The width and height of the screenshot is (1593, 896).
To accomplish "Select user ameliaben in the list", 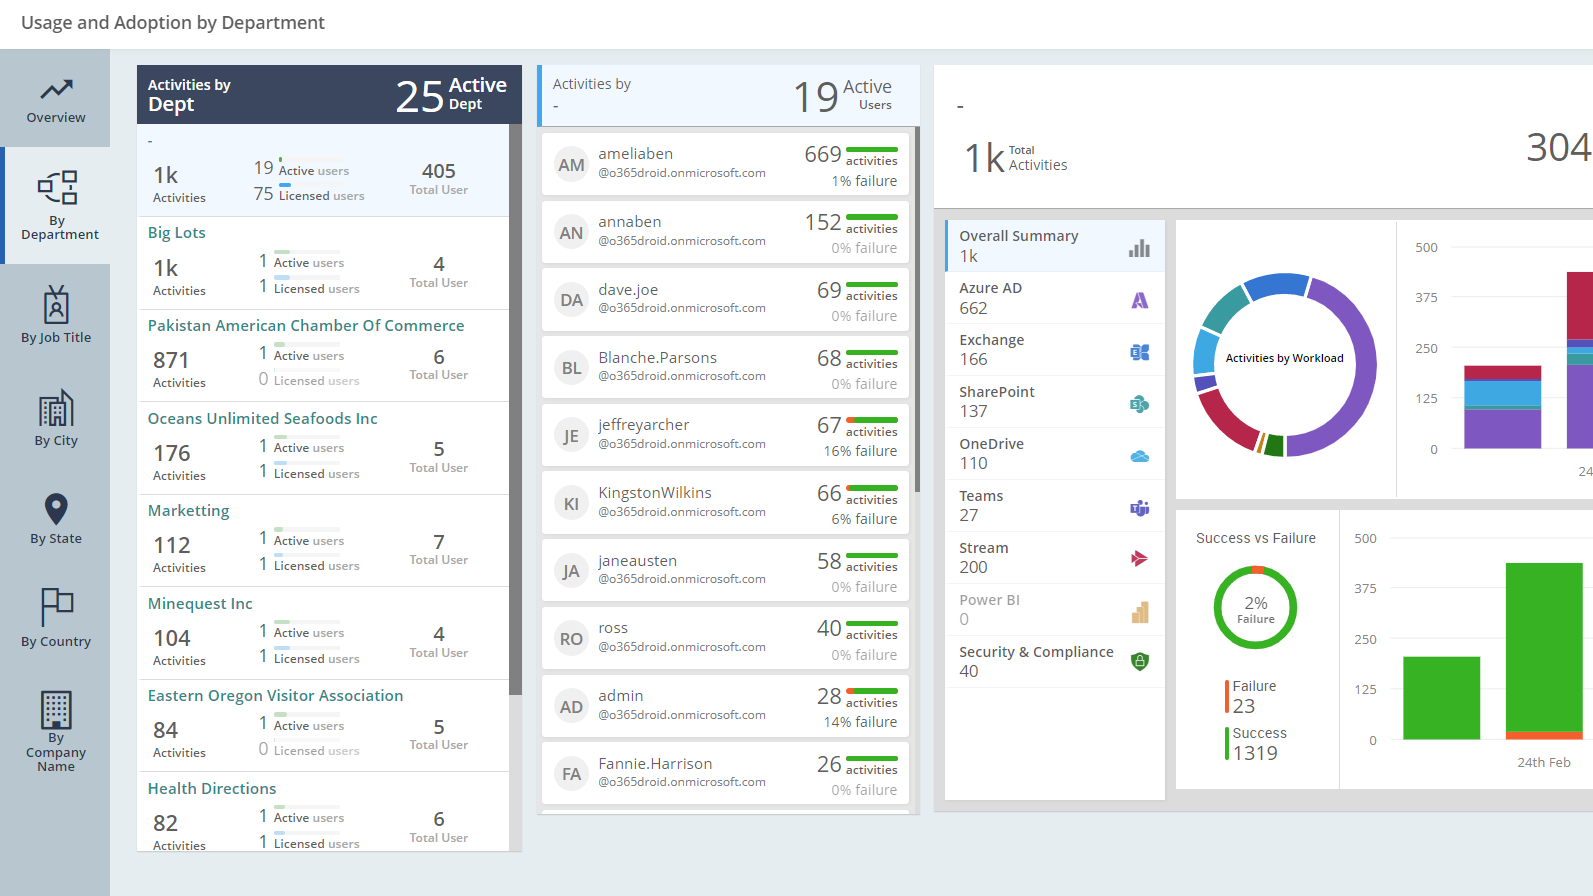I will [x=726, y=165].
